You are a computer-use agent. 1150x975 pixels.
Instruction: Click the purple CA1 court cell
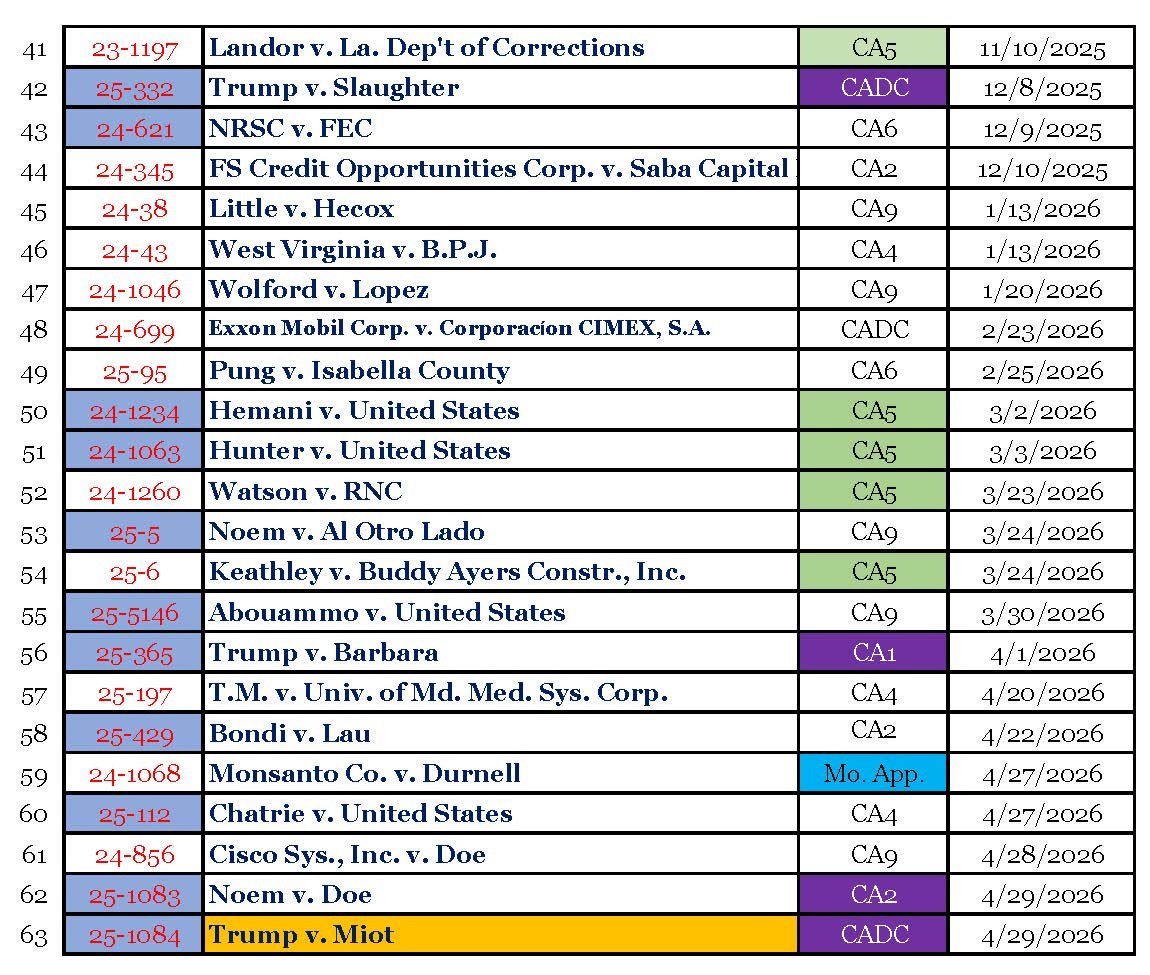(x=874, y=652)
